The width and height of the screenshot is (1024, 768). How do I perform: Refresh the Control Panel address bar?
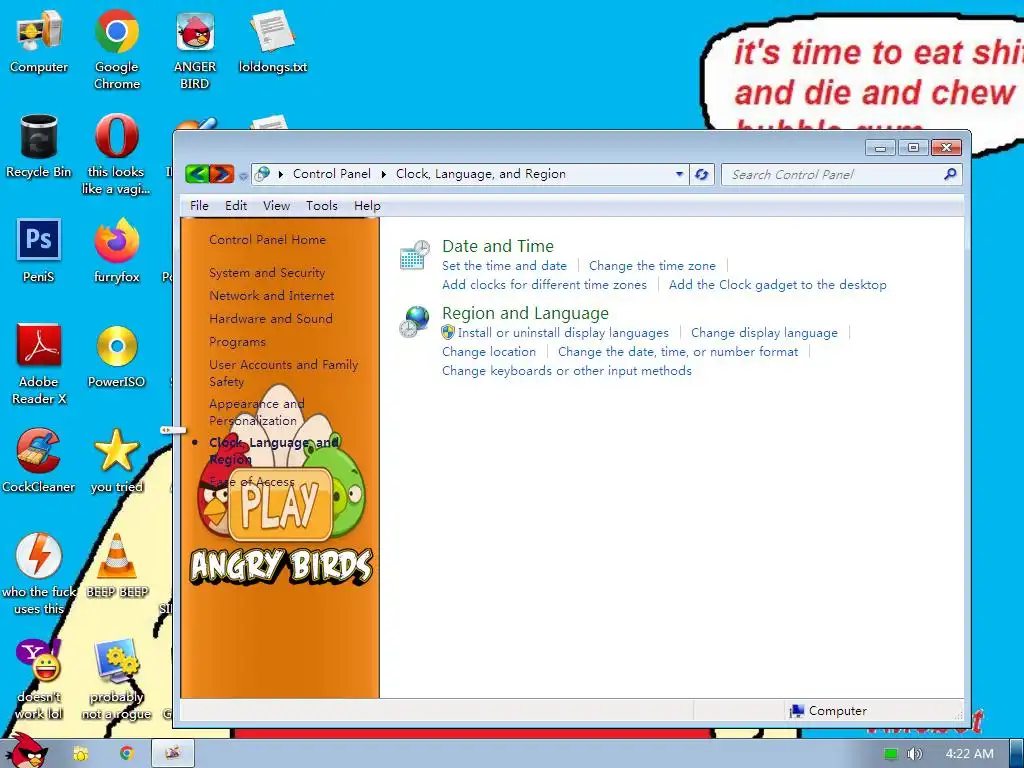(702, 174)
